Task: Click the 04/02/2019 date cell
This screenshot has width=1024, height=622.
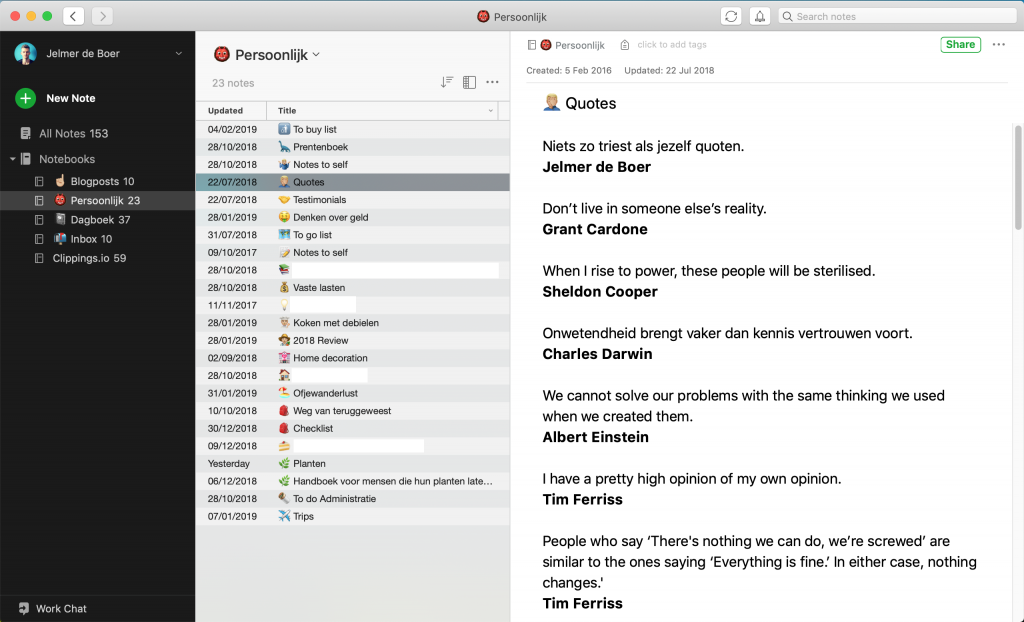Action: (232, 129)
